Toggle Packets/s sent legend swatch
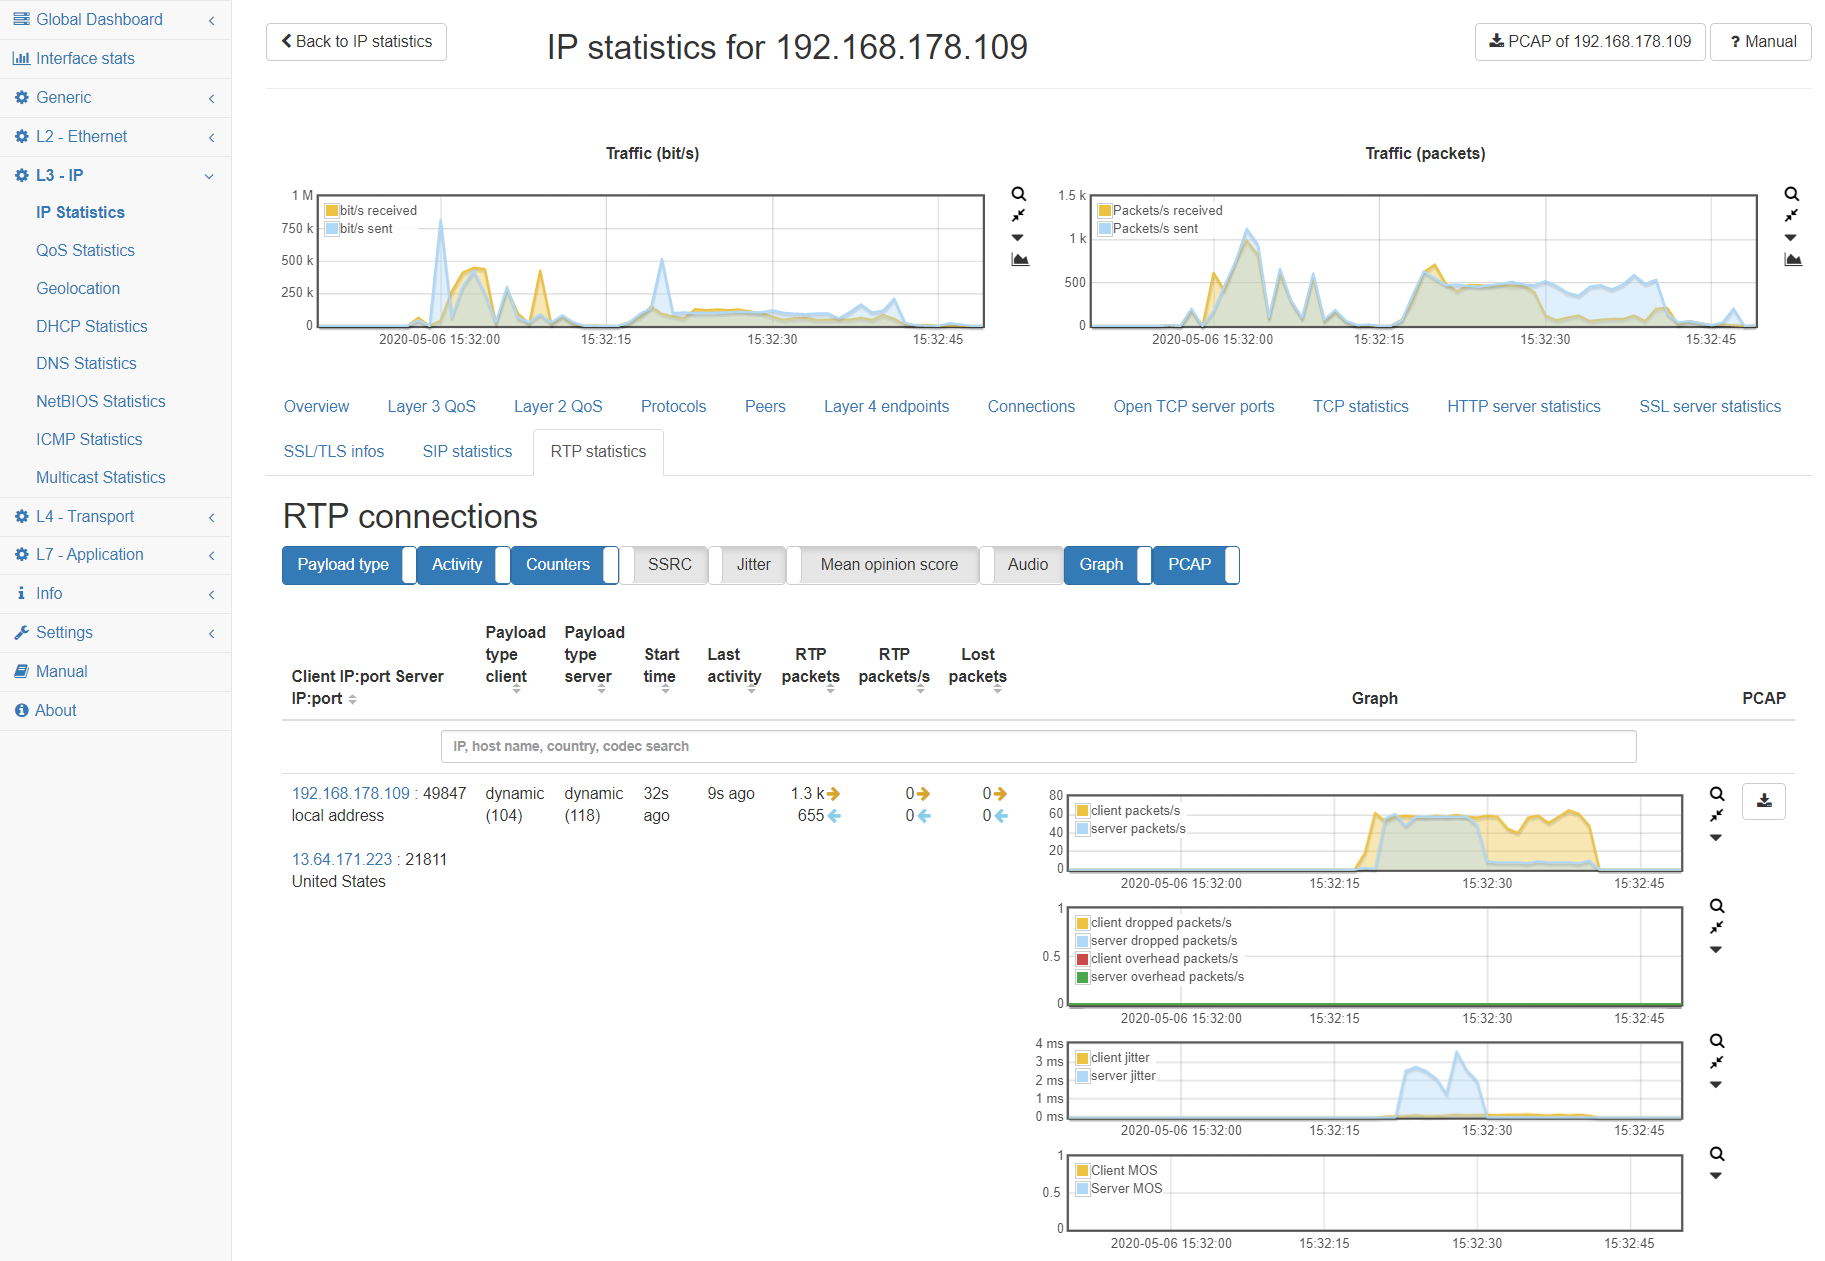Viewport: 1825px width, 1261px height. click(1105, 228)
